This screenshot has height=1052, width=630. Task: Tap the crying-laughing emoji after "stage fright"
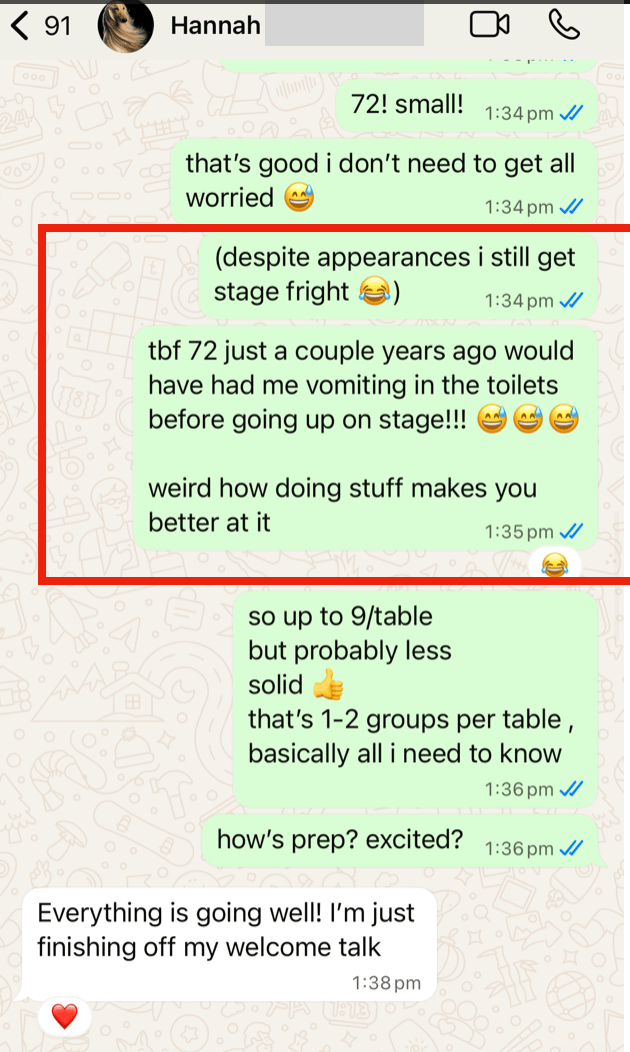click(374, 292)
